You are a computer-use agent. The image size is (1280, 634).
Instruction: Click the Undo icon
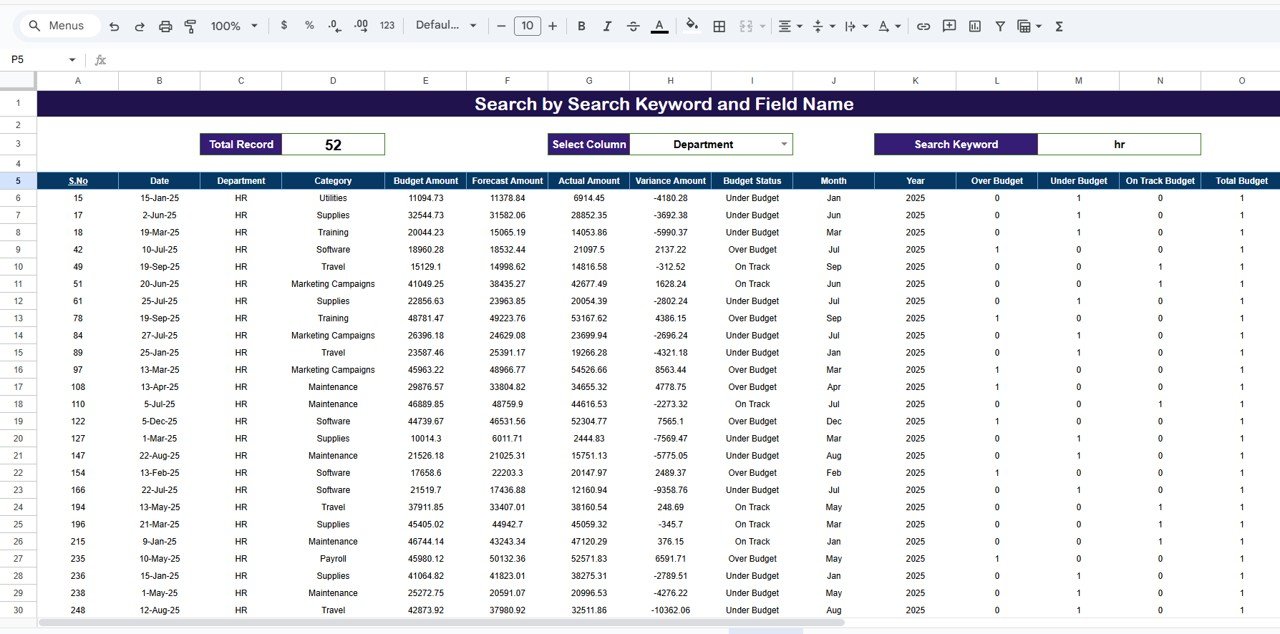tap(114, 26)
